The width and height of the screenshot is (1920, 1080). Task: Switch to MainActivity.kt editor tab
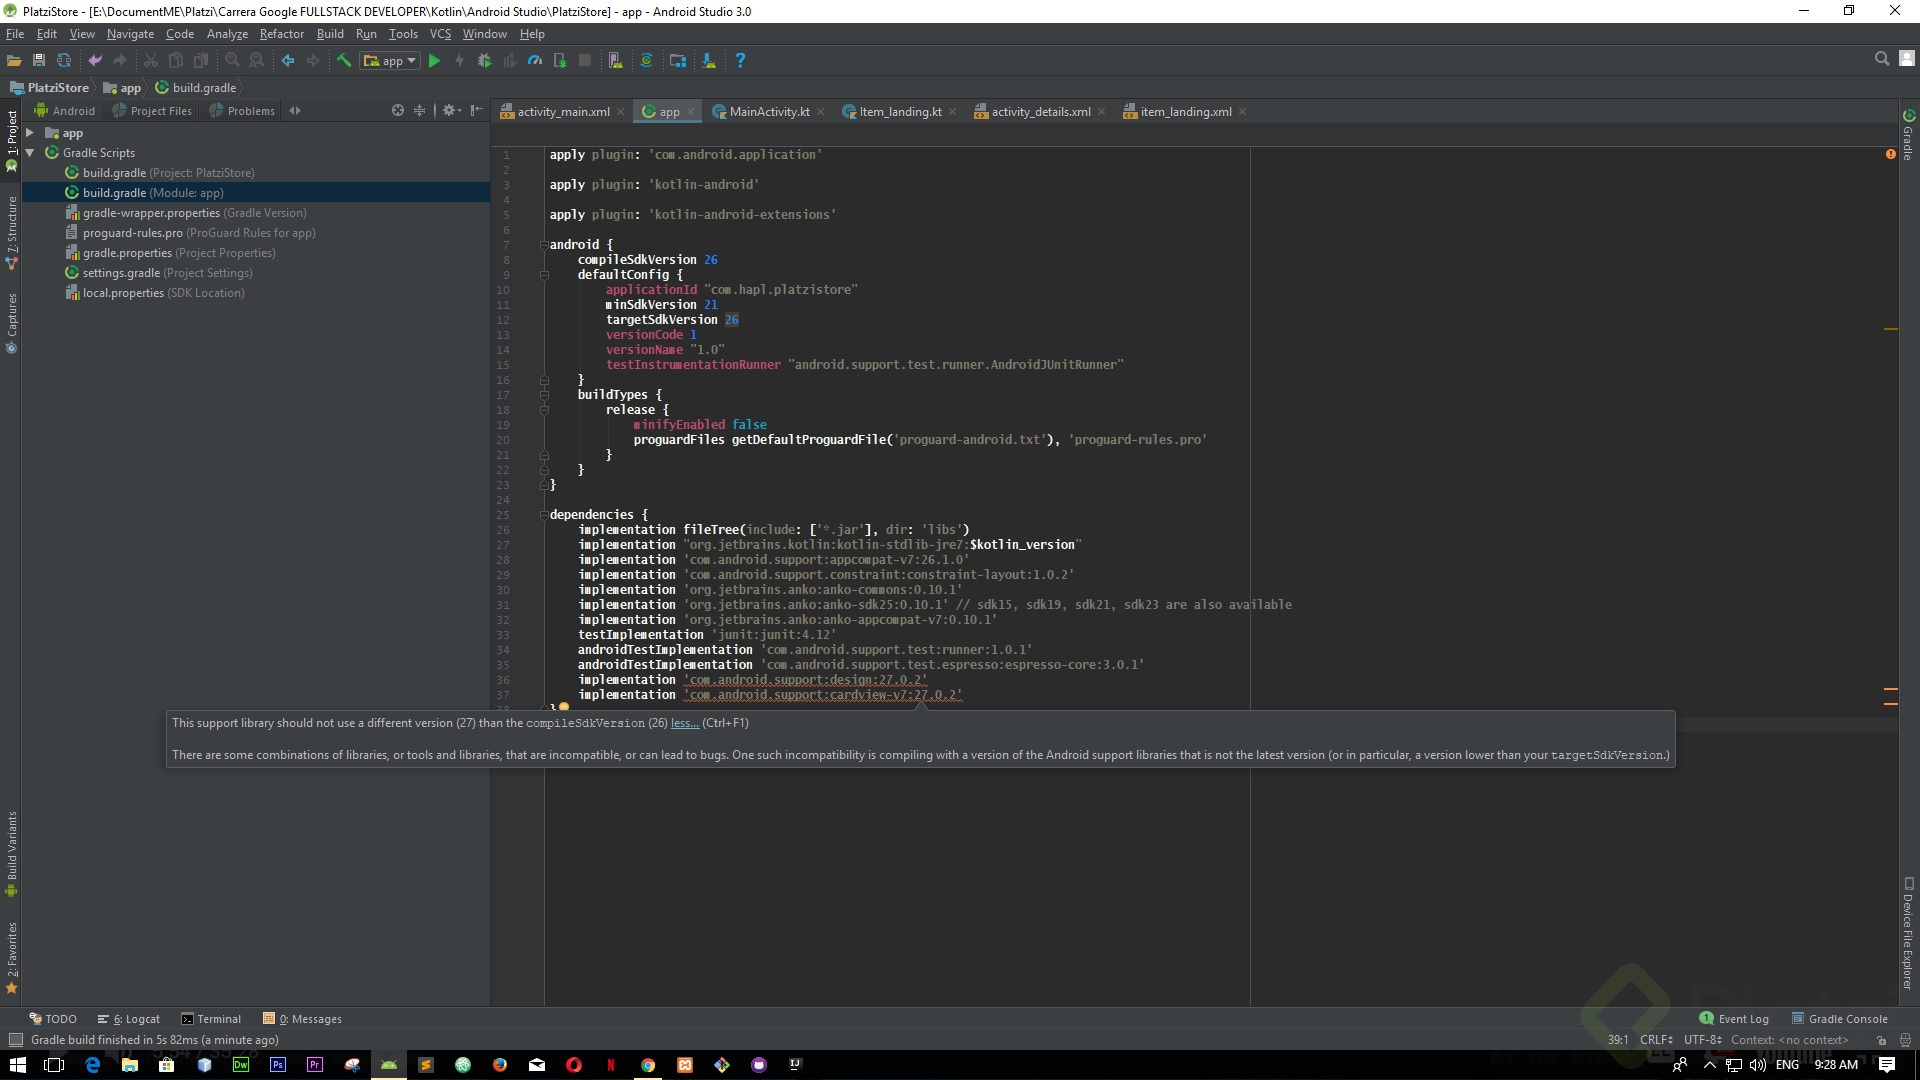[768, 112]
